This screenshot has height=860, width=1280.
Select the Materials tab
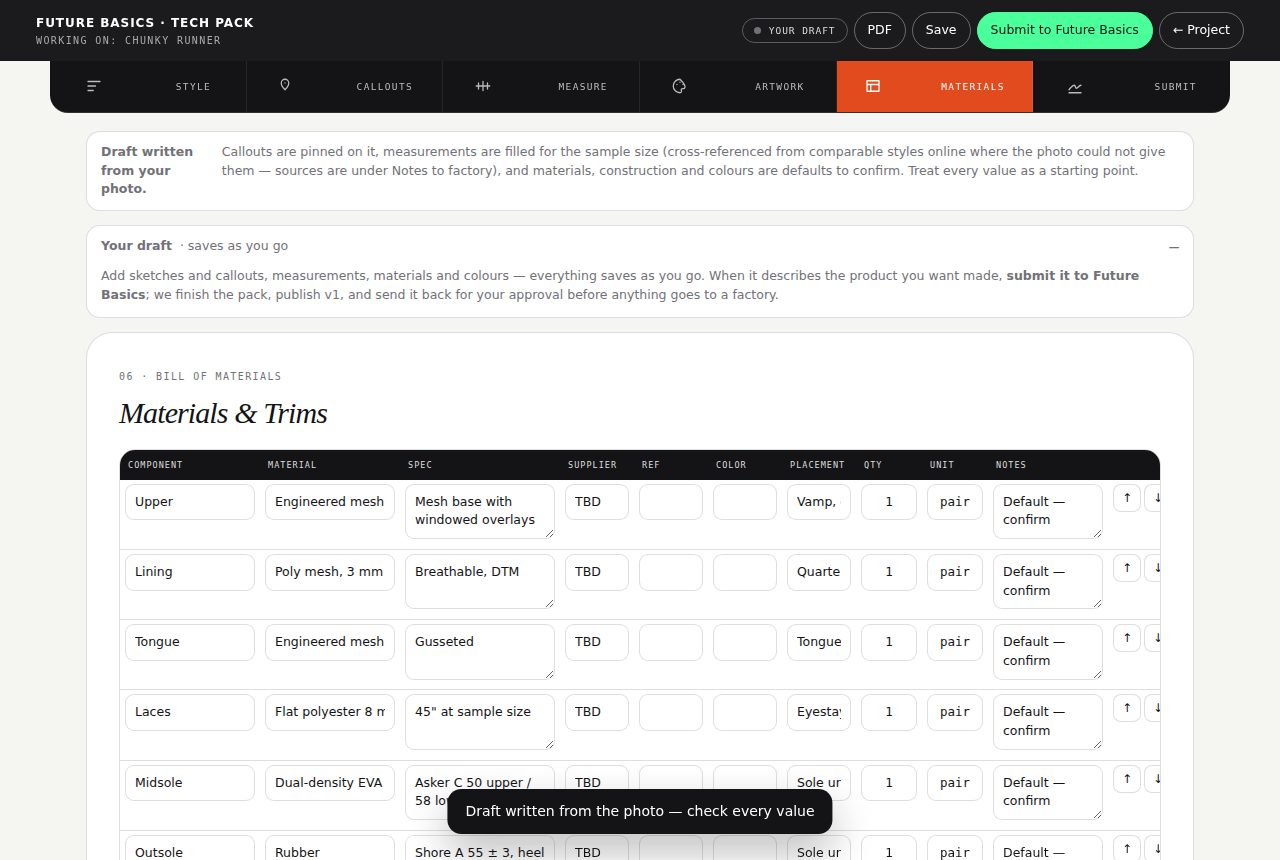pos(935,87)
